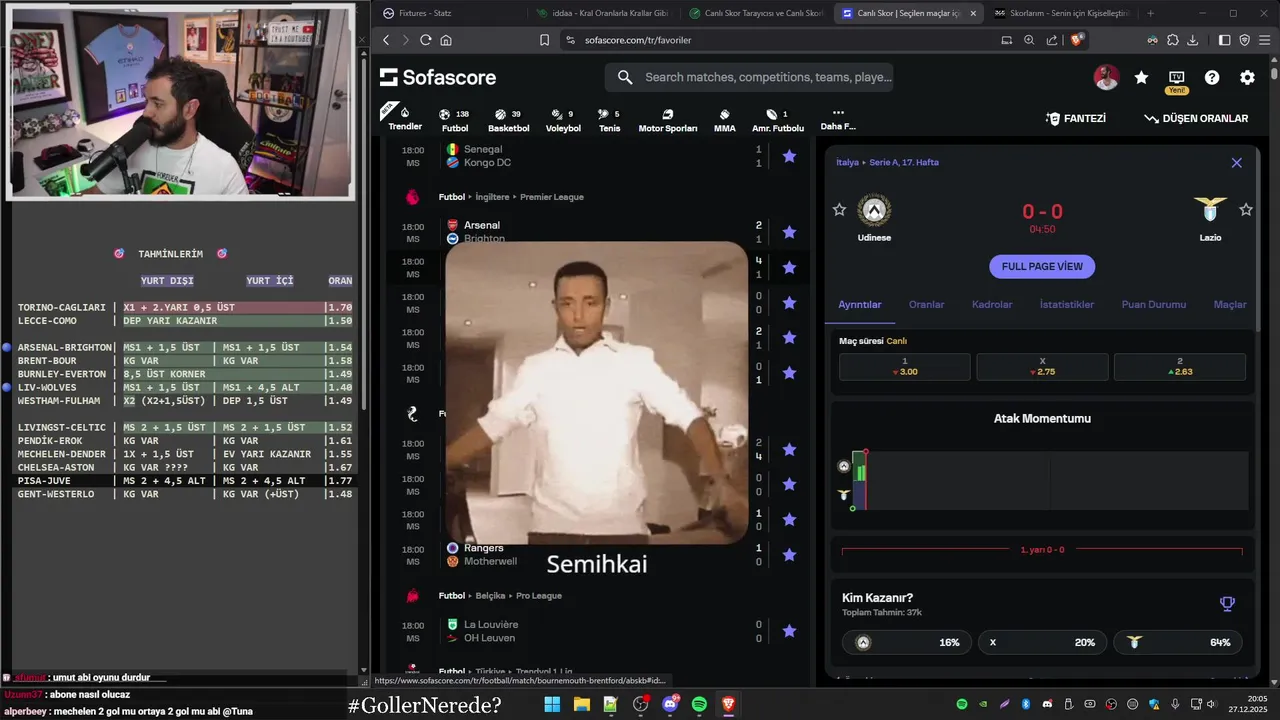The width and height of the screenshot is (1280, 720).
Task: Open the Motor Sporları category
Action: click(x=667, y=121)
